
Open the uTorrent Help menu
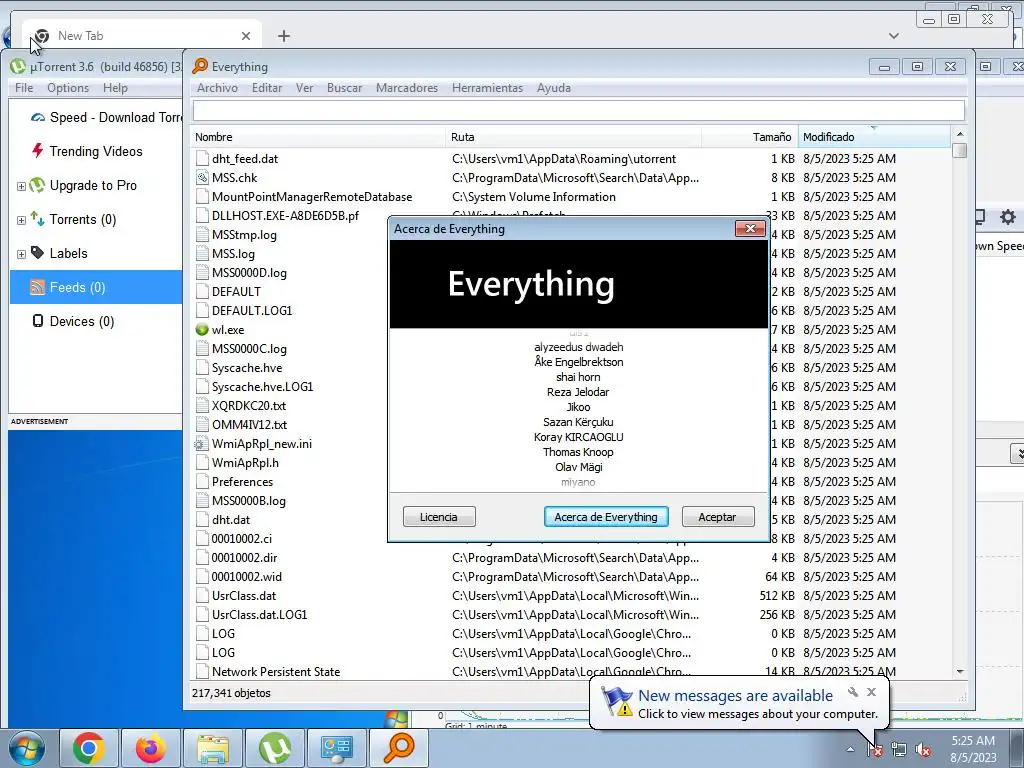tap(115, 88)
